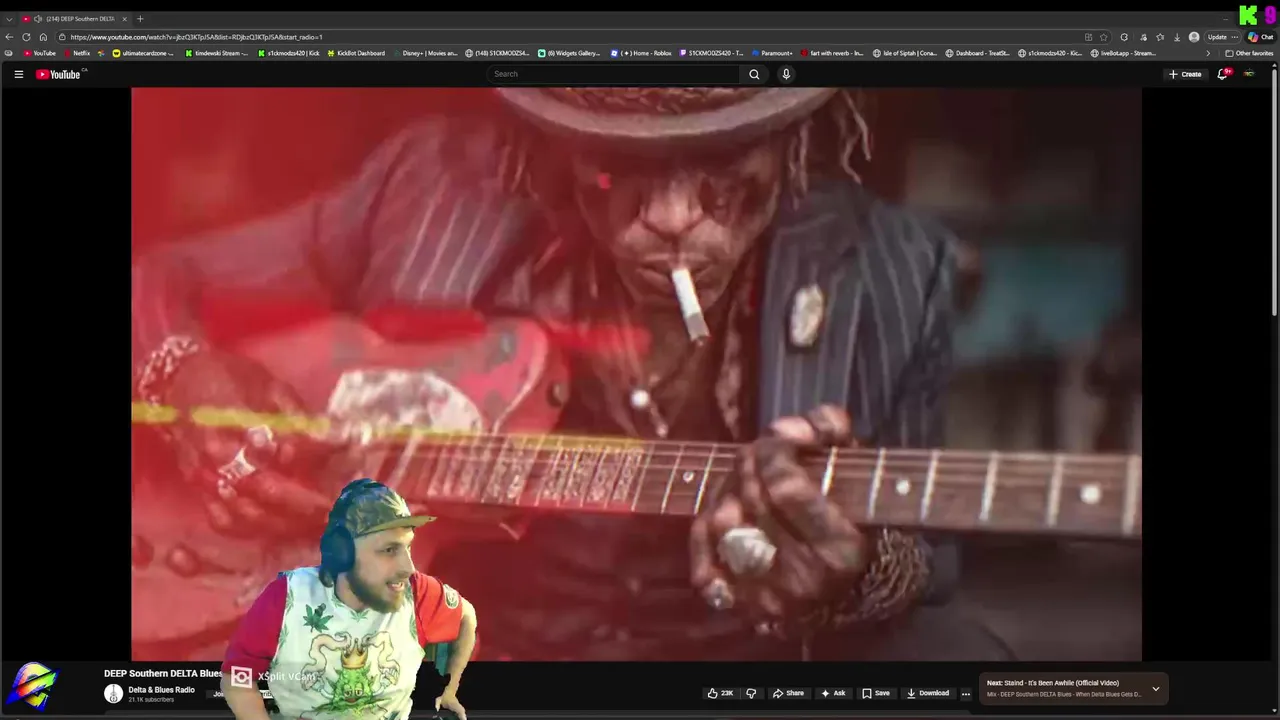
Task: Focus the YouTube search field
Action: (x=615, y=74)
